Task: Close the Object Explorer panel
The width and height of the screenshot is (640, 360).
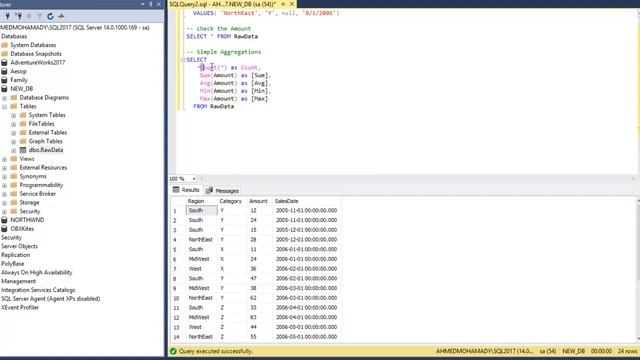Action: pyautogui.click(x=159, y=4)
